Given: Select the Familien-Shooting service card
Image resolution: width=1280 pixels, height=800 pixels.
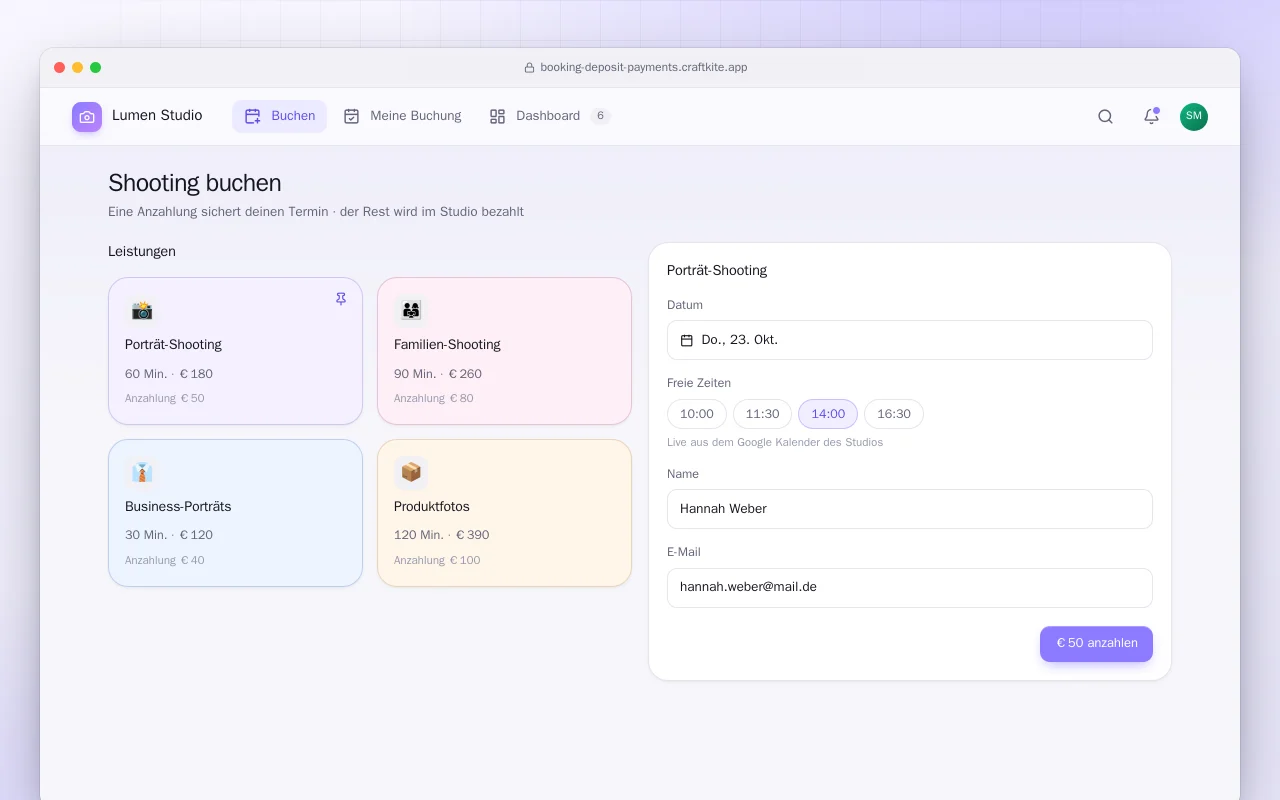Looking at the screenshot, I should click(x=504, y=351).
